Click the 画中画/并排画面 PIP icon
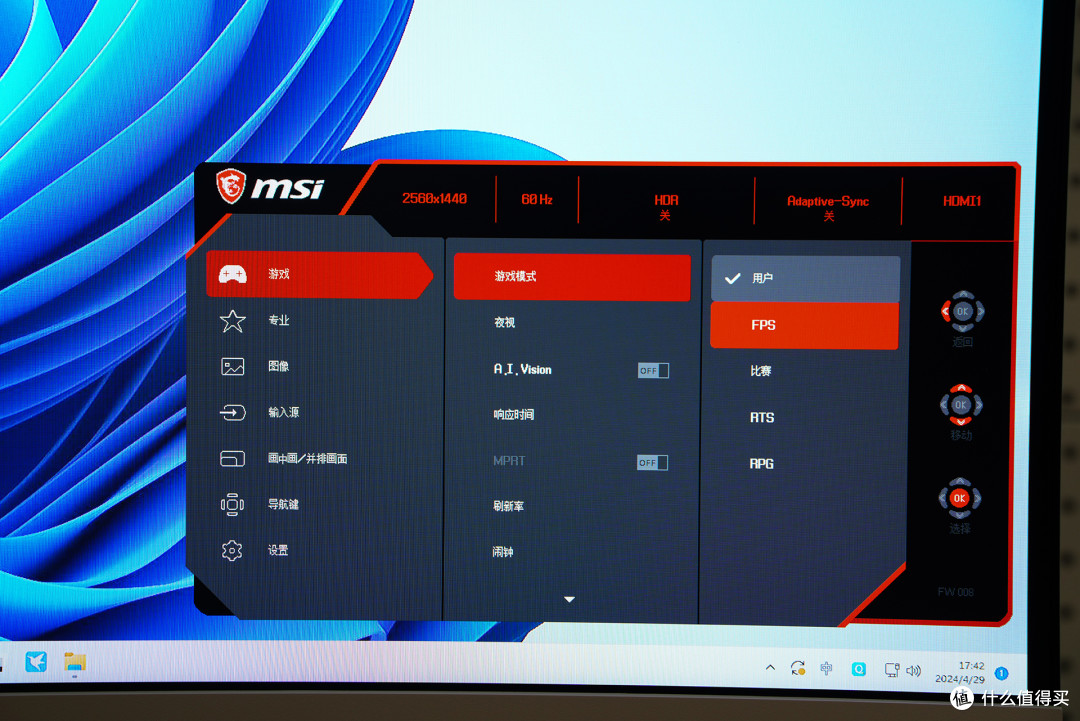The height and width of the screenshot is (721, 1080). [x=232, y=459]
